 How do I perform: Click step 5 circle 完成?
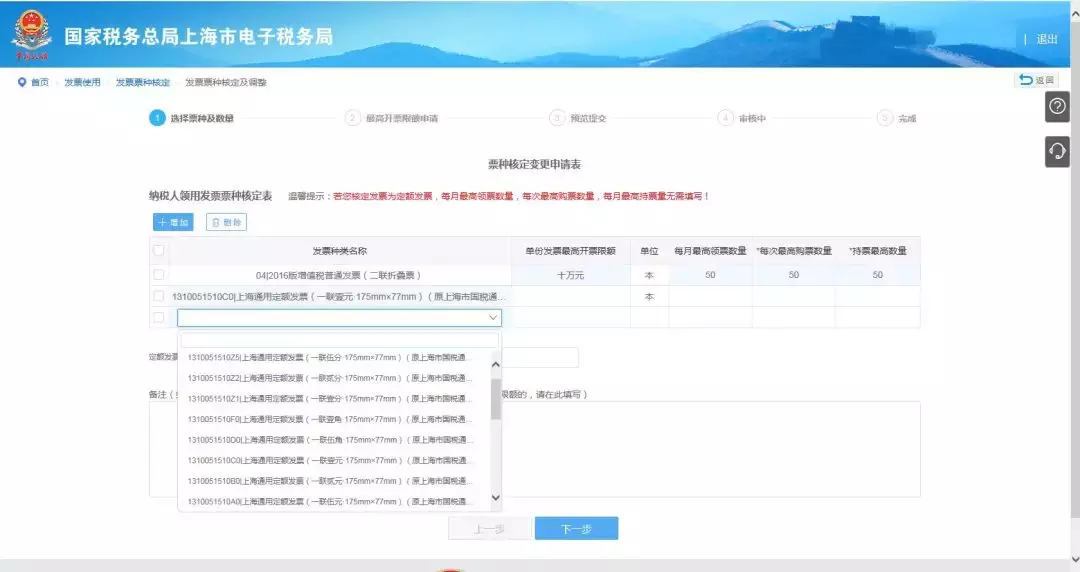[x=885, y=118]
